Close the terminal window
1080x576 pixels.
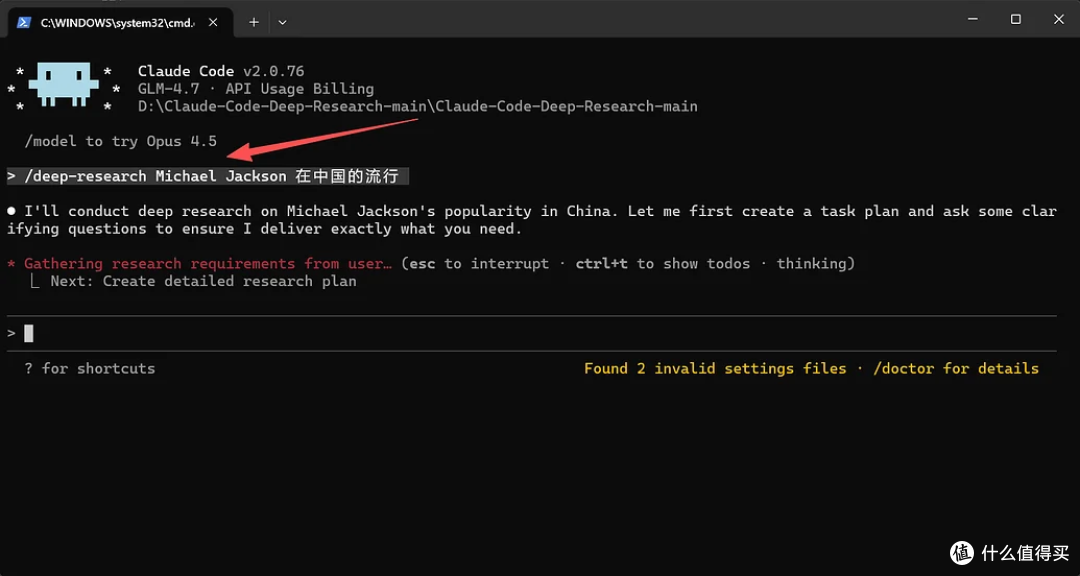pos(1059,19)
